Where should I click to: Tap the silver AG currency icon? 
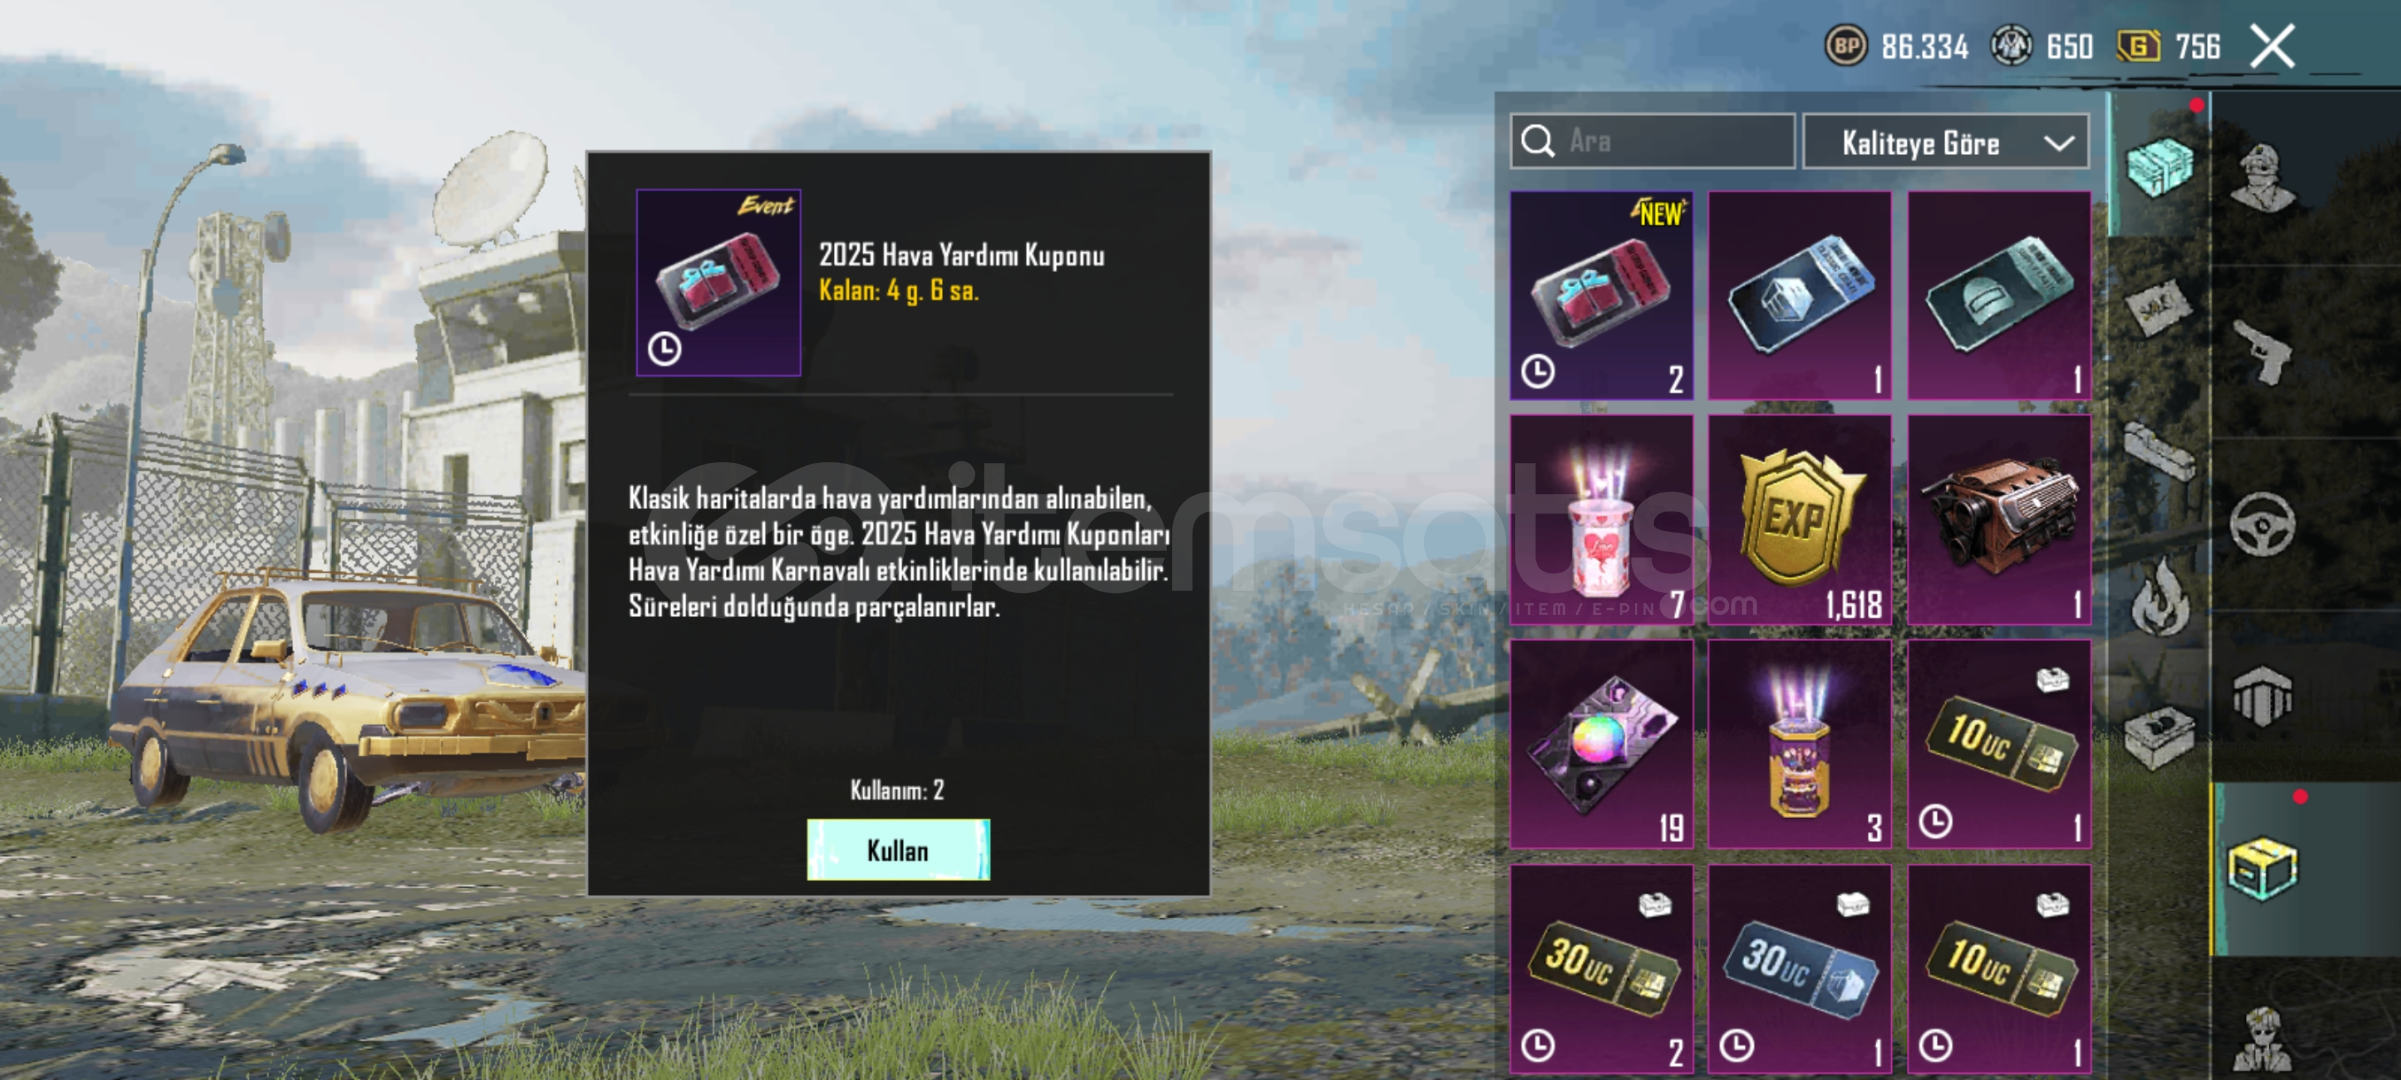[2011, 46]
